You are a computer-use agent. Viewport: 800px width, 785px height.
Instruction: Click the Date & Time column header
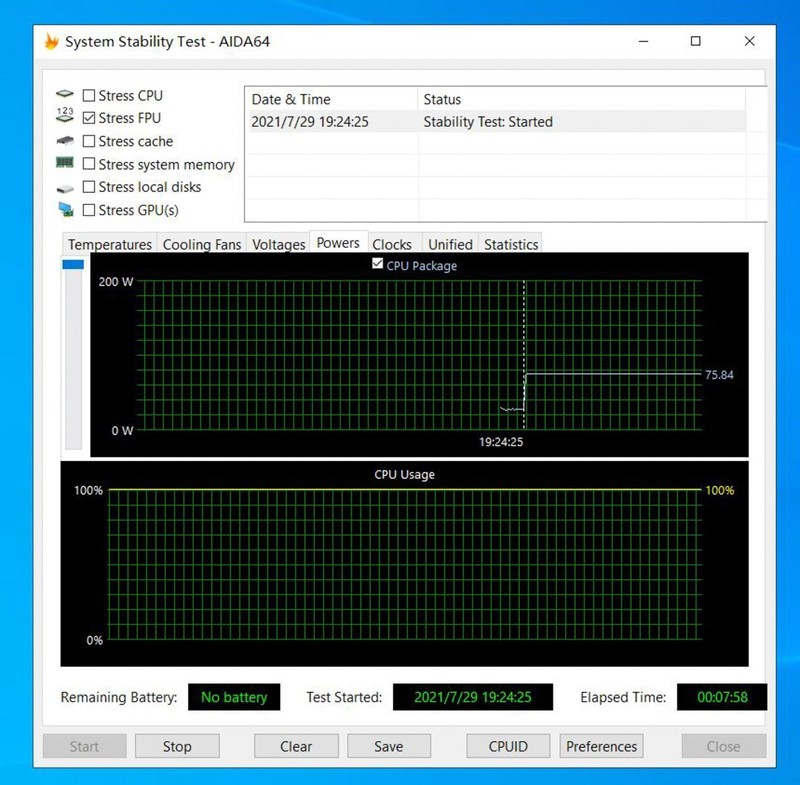332,99
